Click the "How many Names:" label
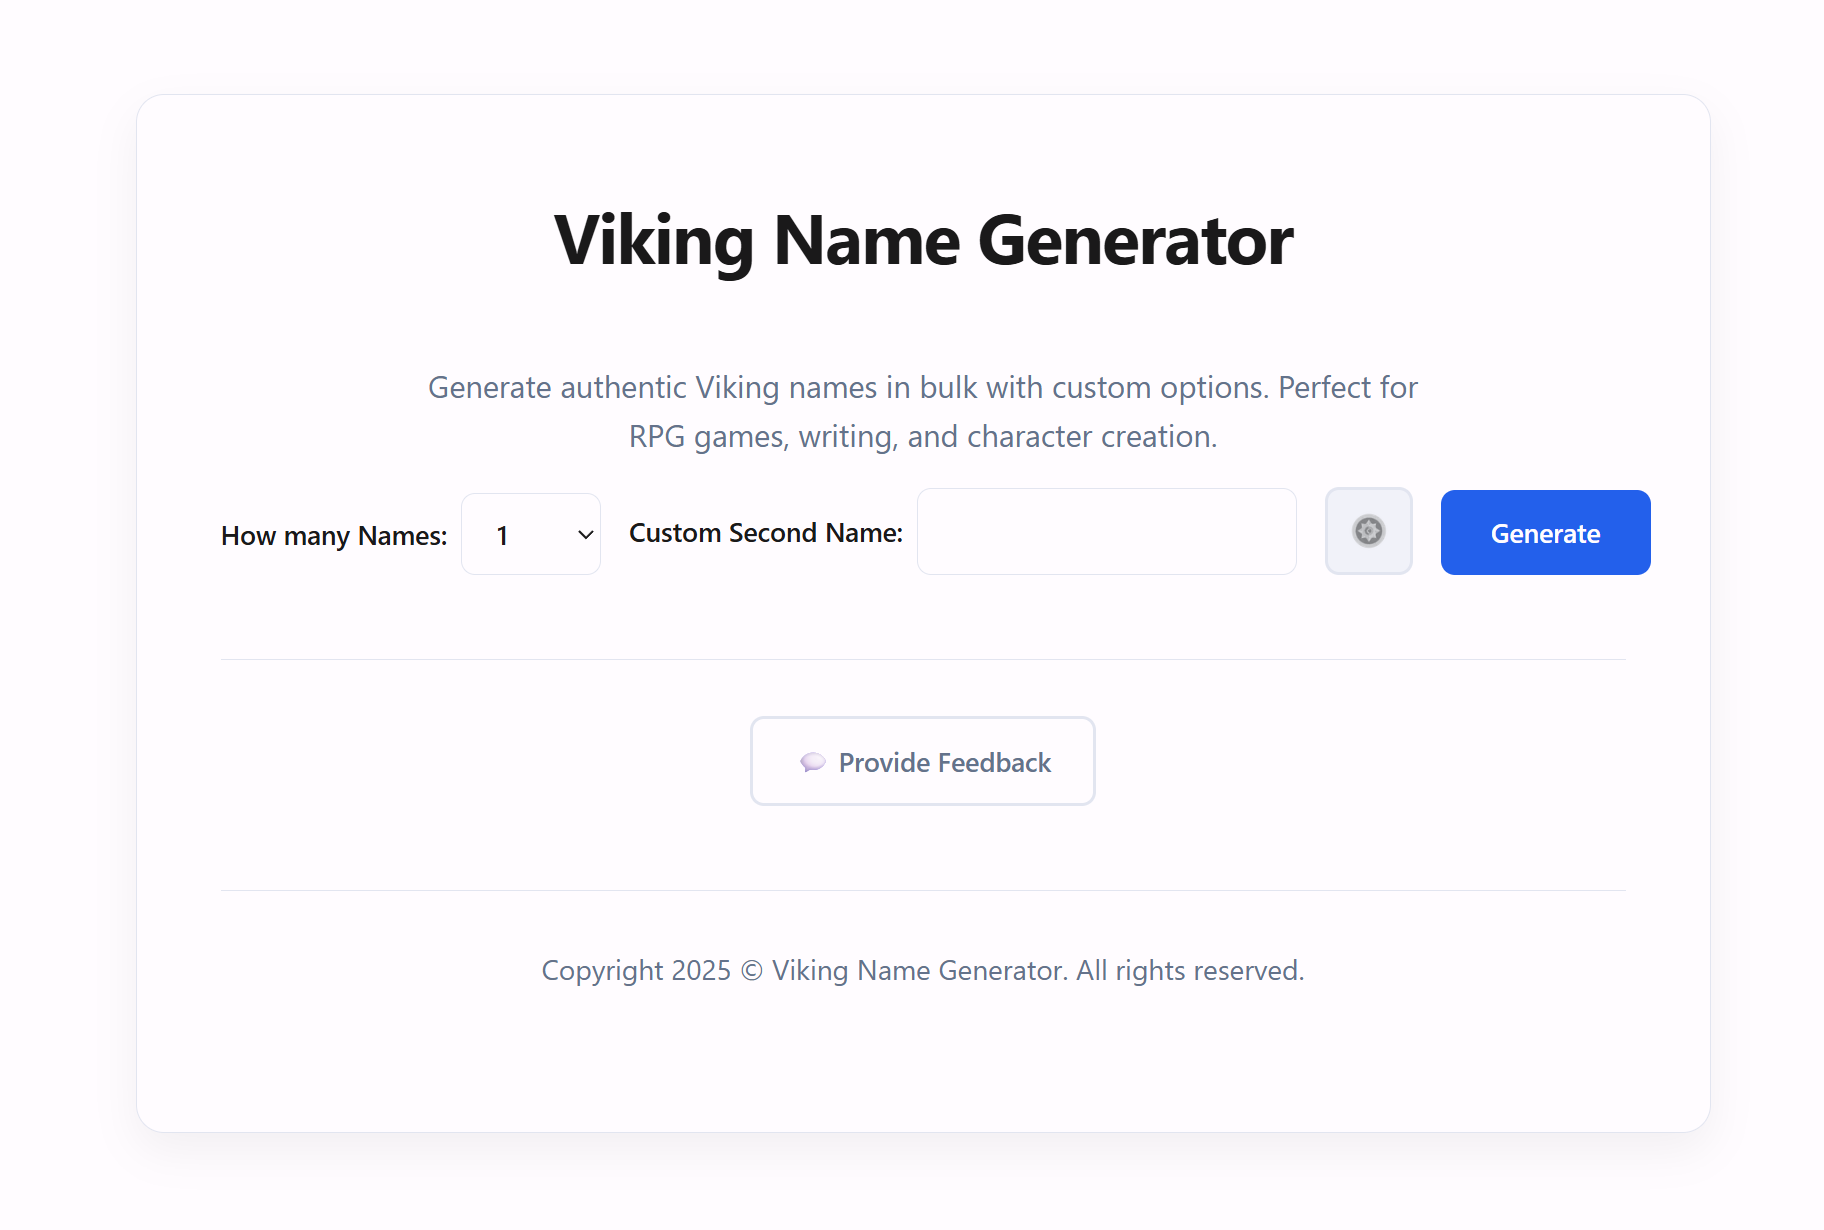The image size is (1824, 1230). [x=334, y=536]
